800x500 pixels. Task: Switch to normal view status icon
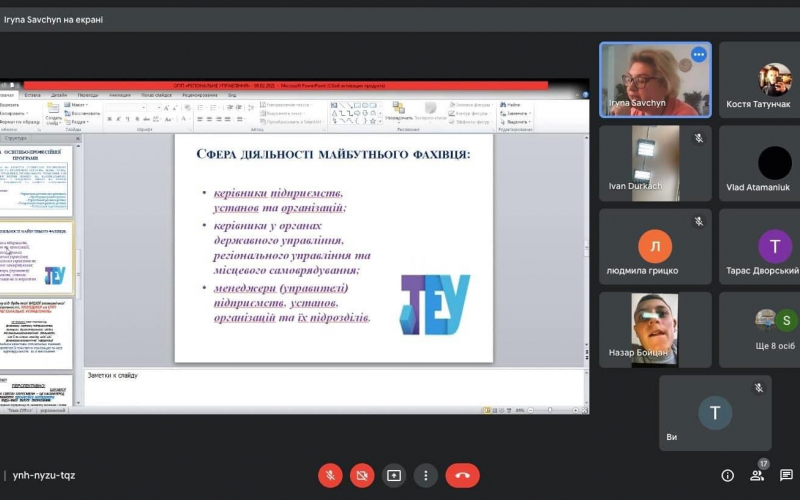tap(487, 410)
